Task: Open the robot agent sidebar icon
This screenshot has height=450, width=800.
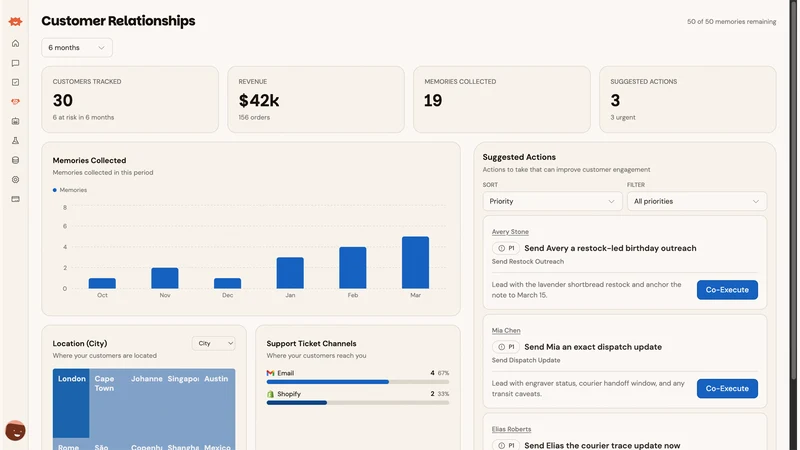Action: pyautogui.click(x=15, y=121)
